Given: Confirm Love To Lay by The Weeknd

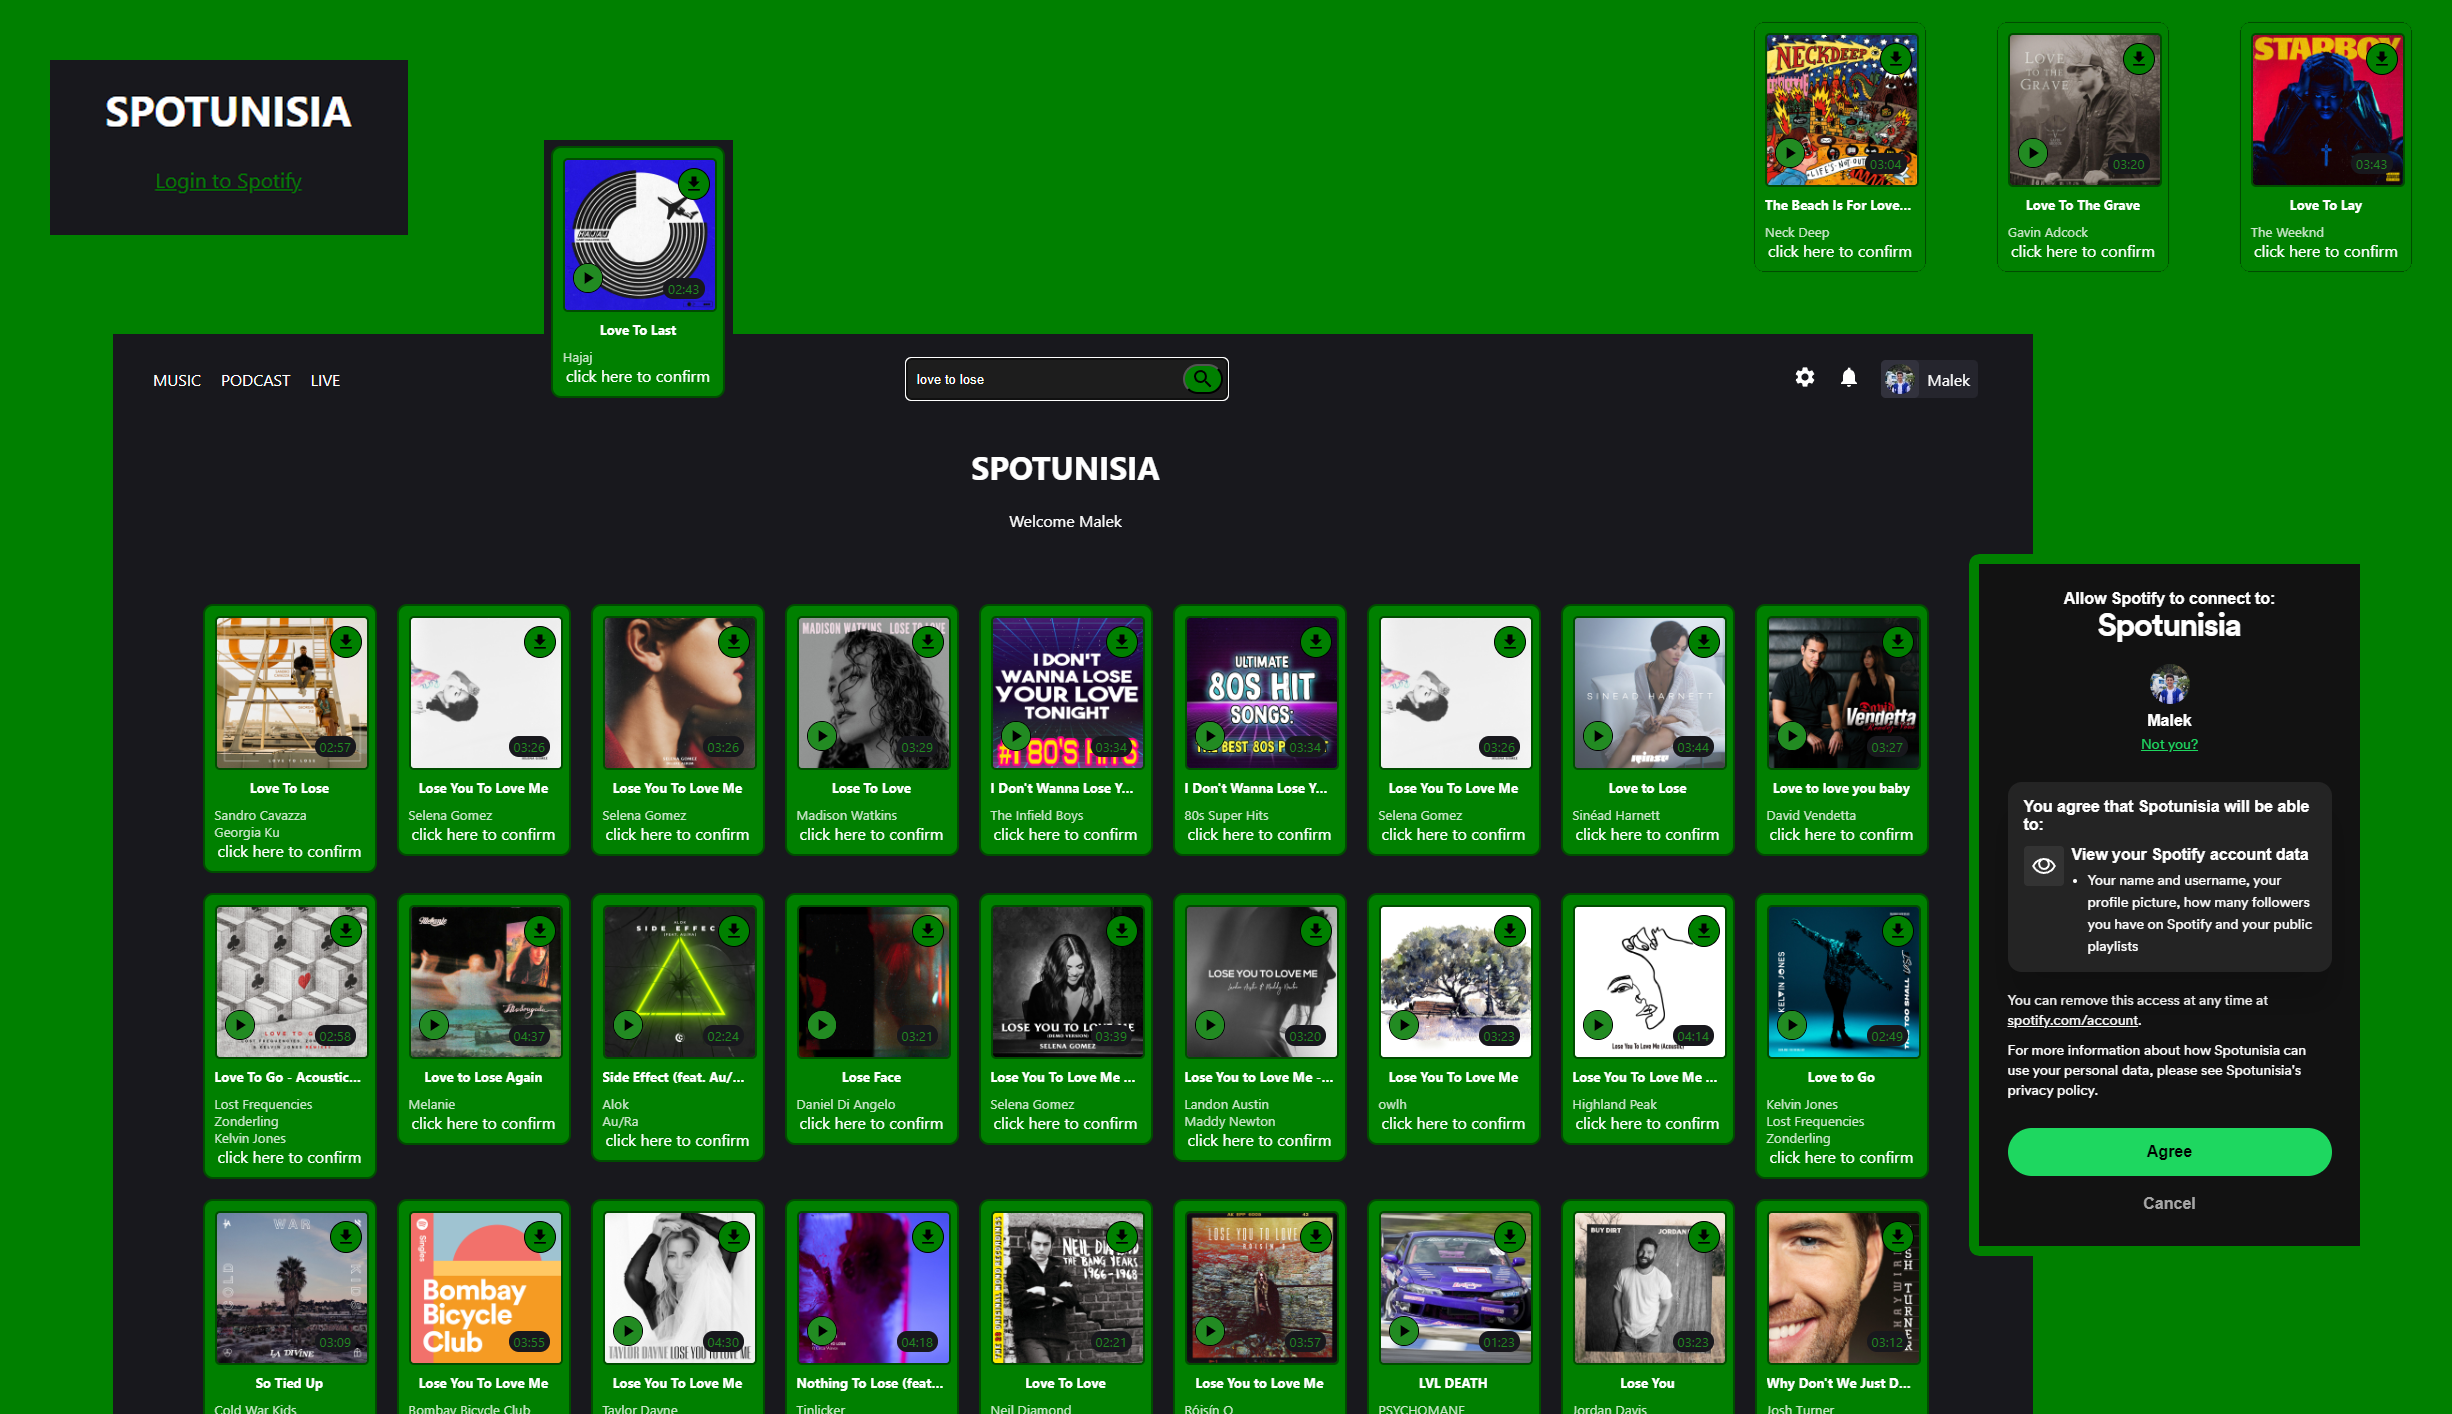Looking at the screenshot, I should [2326, 252].
